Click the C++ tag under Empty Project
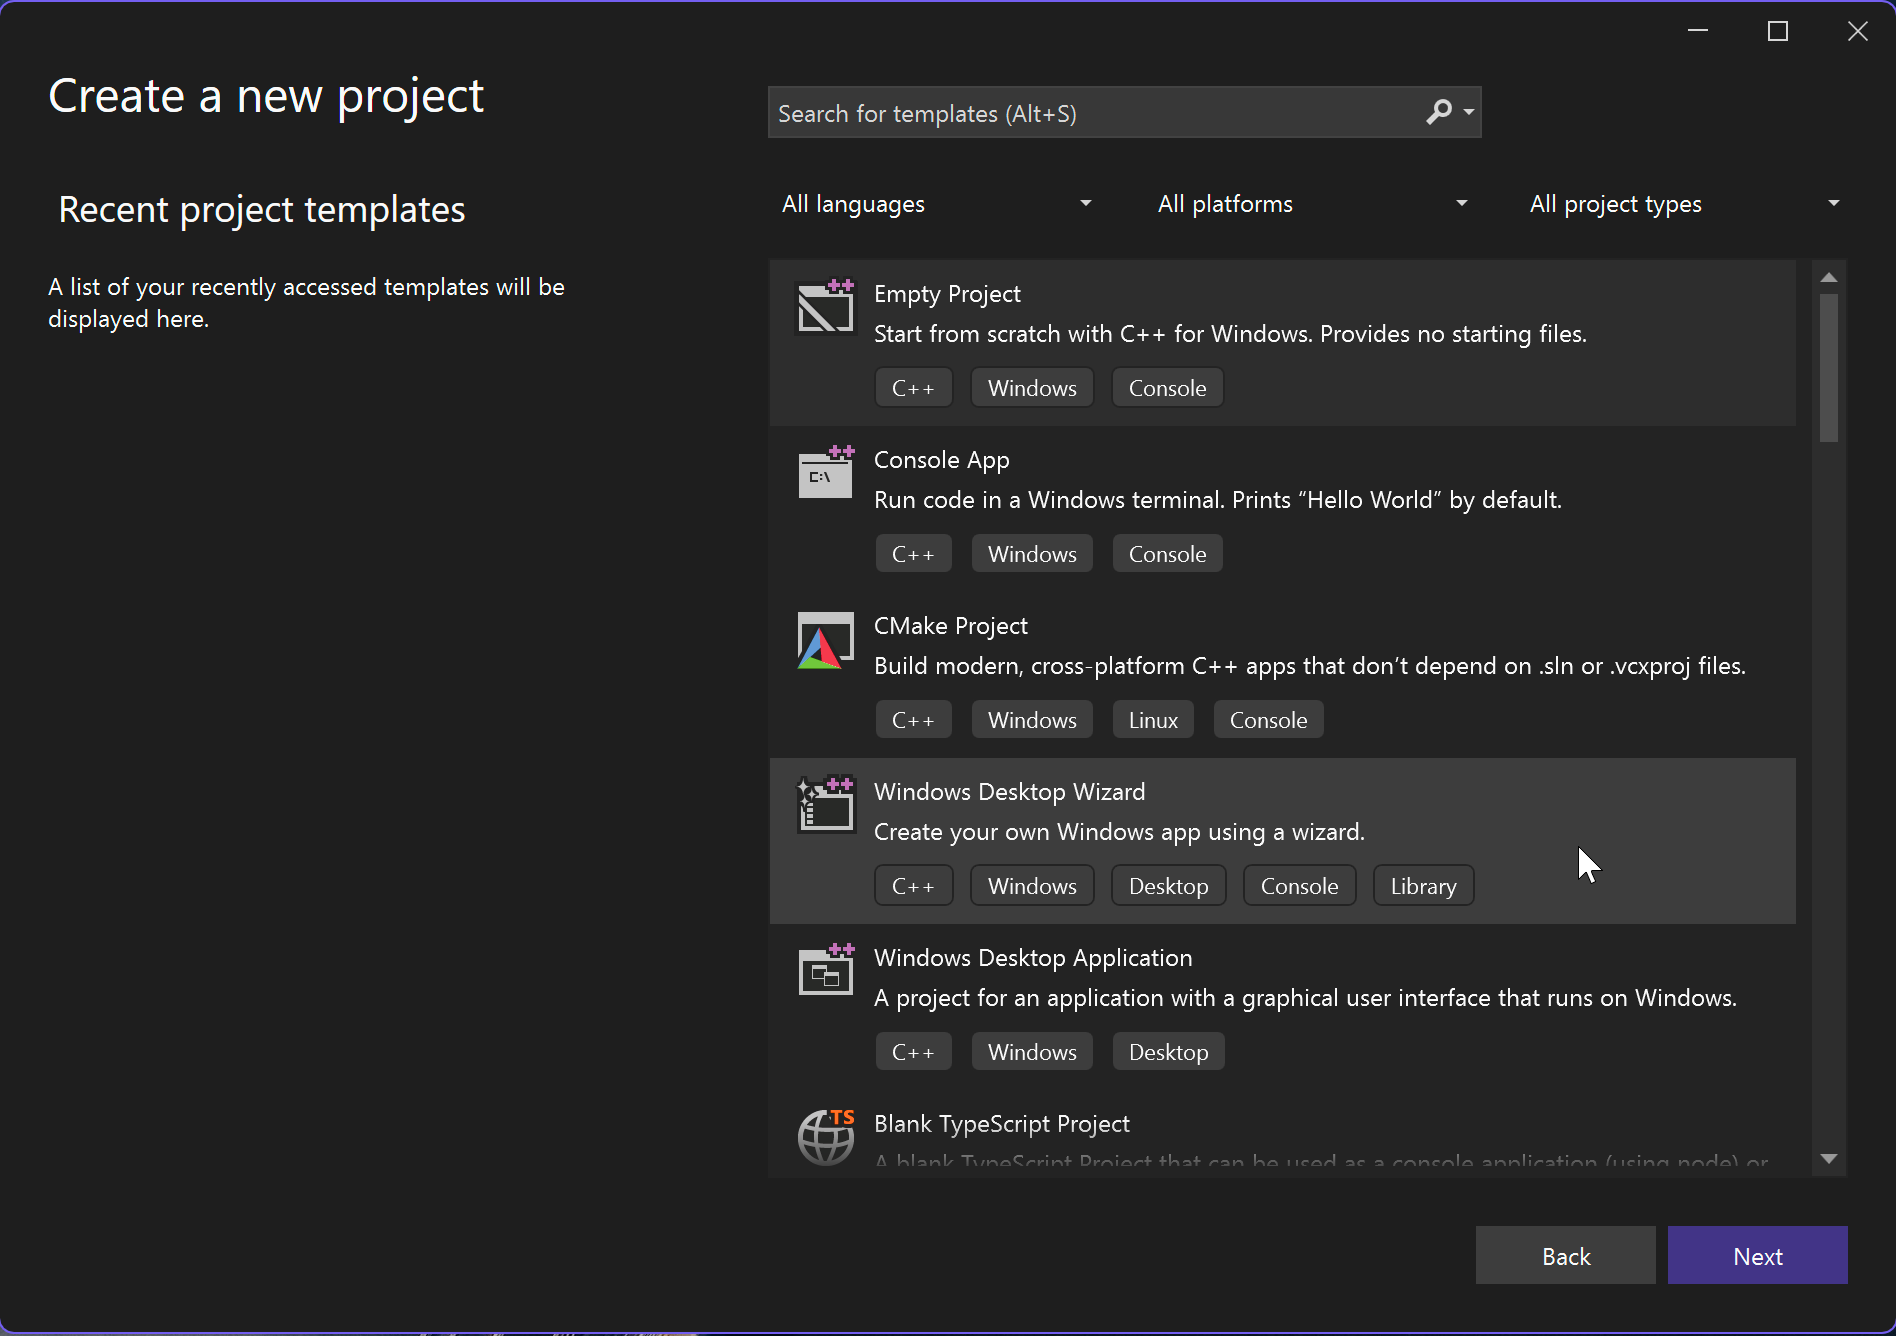Screen dimensions: 1896x1336 913,388
